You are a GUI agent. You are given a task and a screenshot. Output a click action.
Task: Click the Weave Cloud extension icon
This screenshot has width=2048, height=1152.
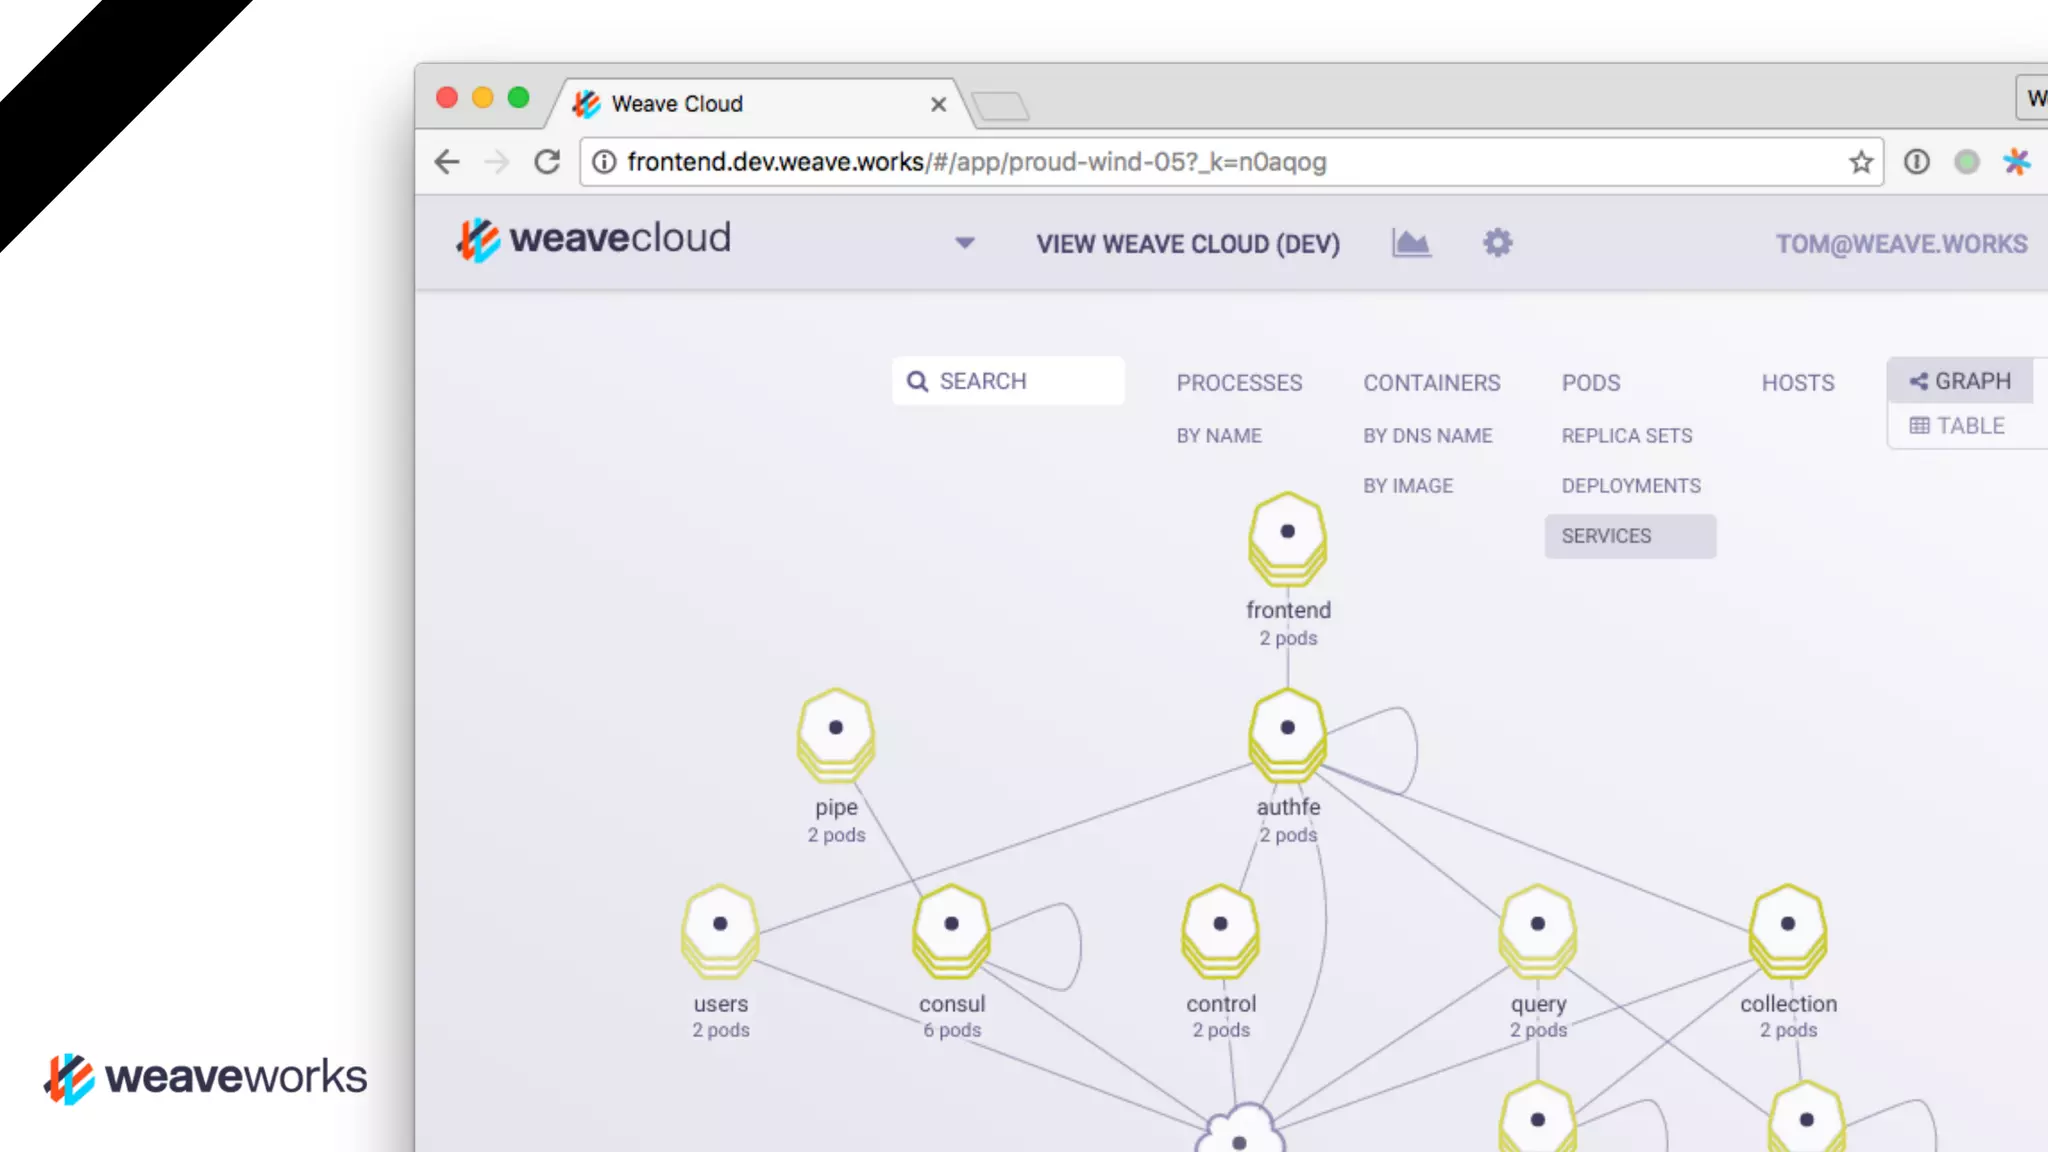click(2017, 162)
